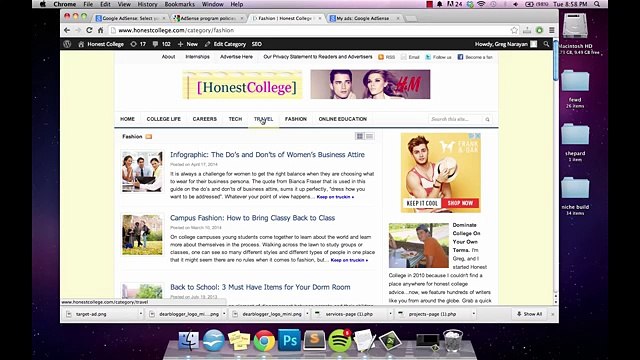This screenshot has width=640, height=360.
Task: Open the Chrome hamburger menu
Action: 551,30
